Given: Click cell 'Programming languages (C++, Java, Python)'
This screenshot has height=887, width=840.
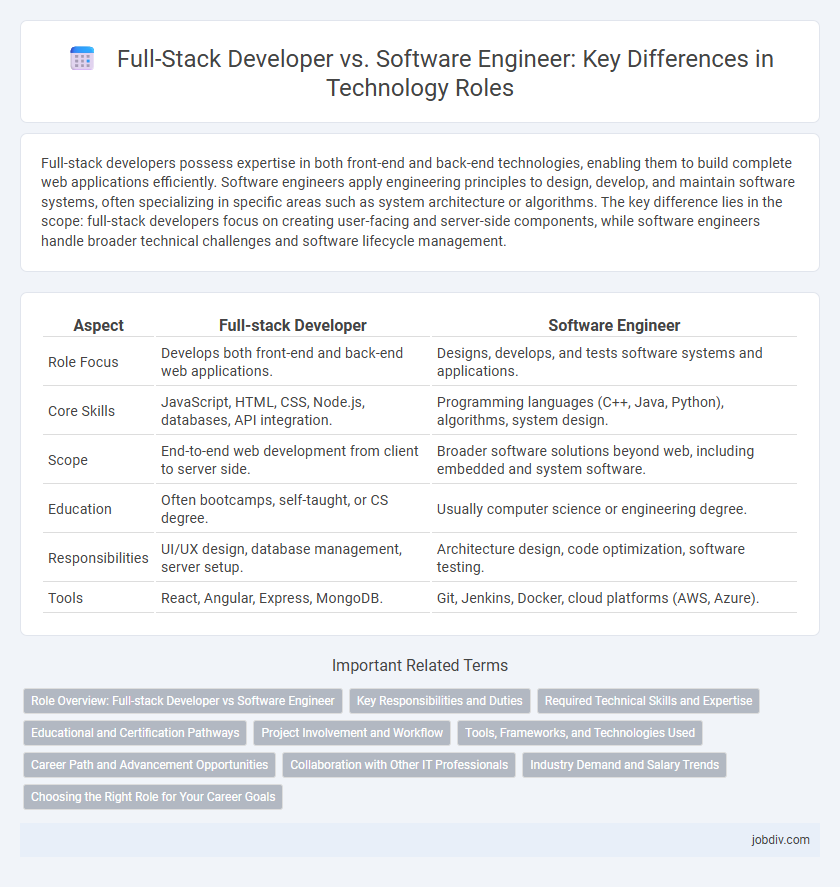Looking at the screenshot, I should [x=614, y=411].
